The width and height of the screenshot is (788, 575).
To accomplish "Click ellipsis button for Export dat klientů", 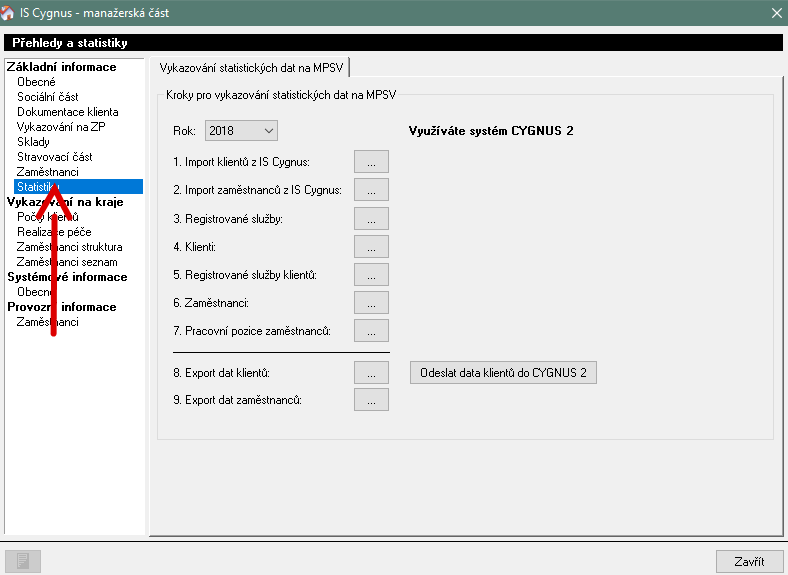I will pos(371,373).
